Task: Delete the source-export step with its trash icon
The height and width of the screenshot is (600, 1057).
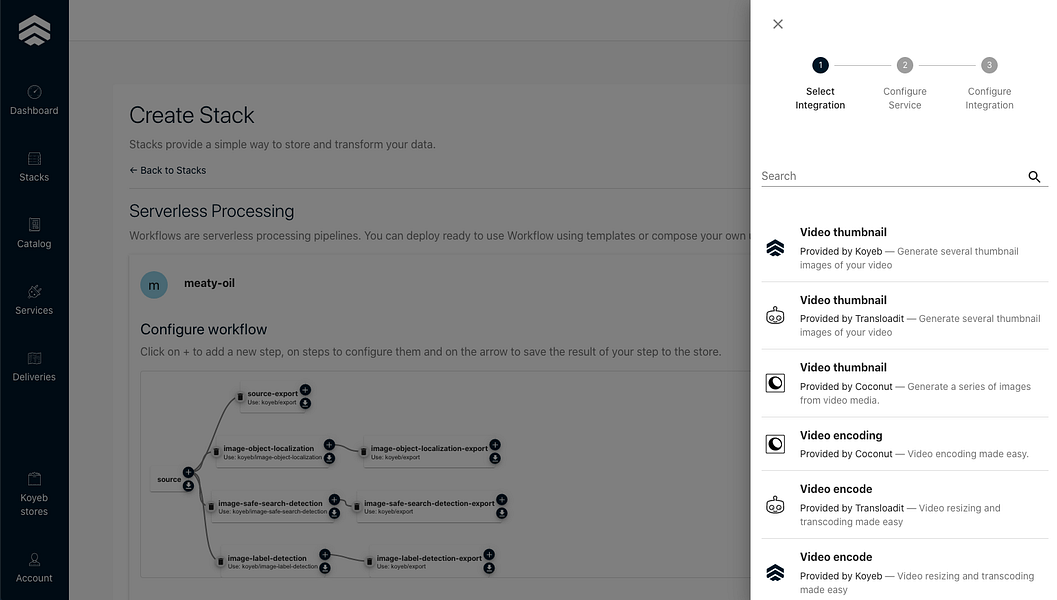Action: click(240, 397)
